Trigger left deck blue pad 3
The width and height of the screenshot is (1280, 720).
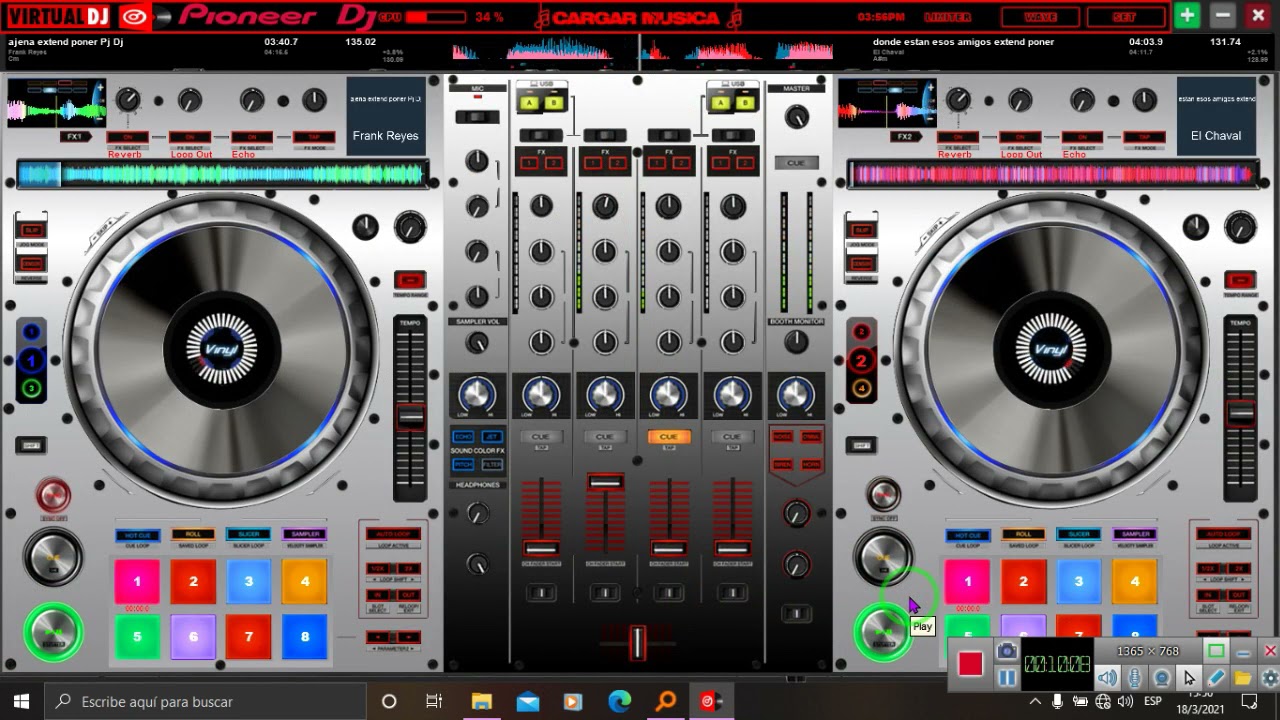click(x=249, y=581)
